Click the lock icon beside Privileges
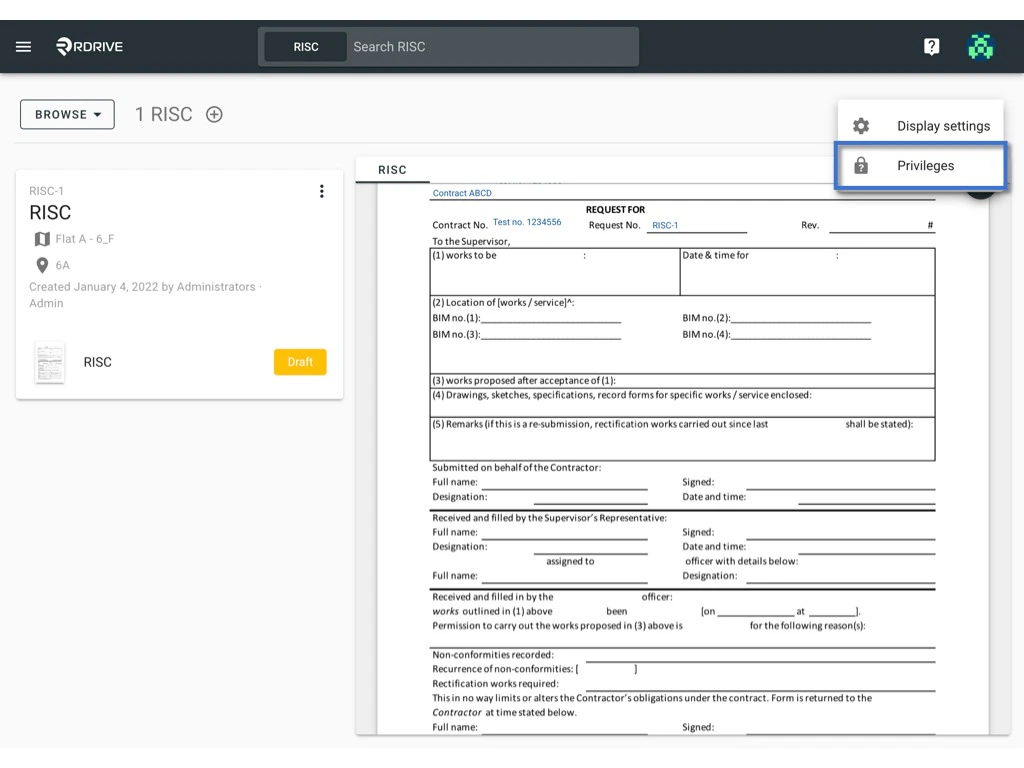This screenshot has height=768, width=1024. pos(861,165)
